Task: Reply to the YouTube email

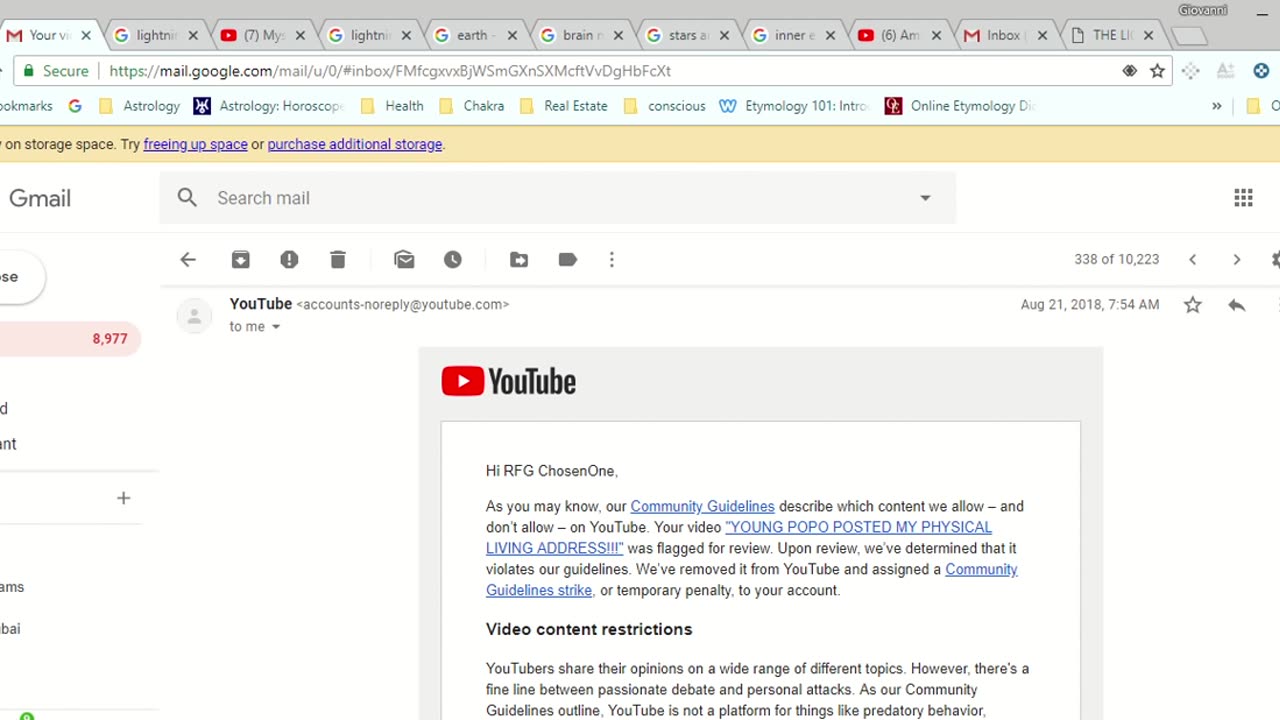Action: pyautogui.click(x=1237, y=305)
